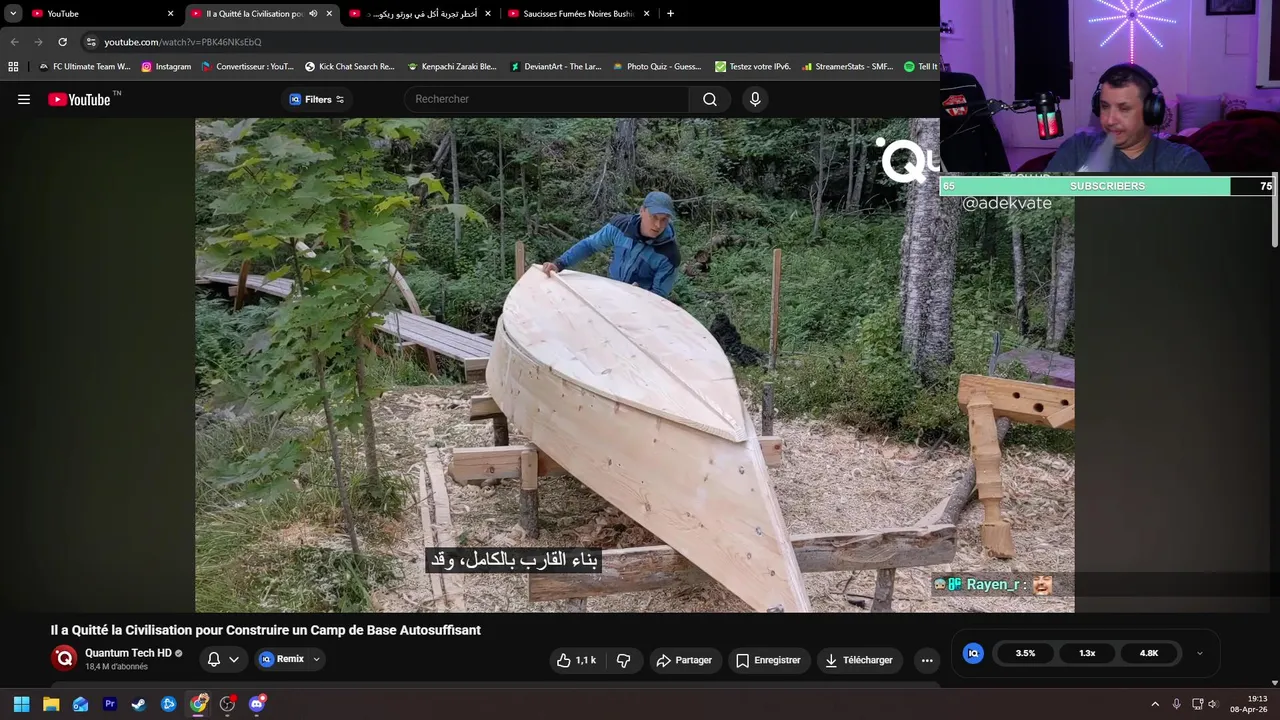The height and width of the screenshot is (720, 1280).
Task: Open Testez votre IPv6 bookmark
Action: click(x=753, y=67)
